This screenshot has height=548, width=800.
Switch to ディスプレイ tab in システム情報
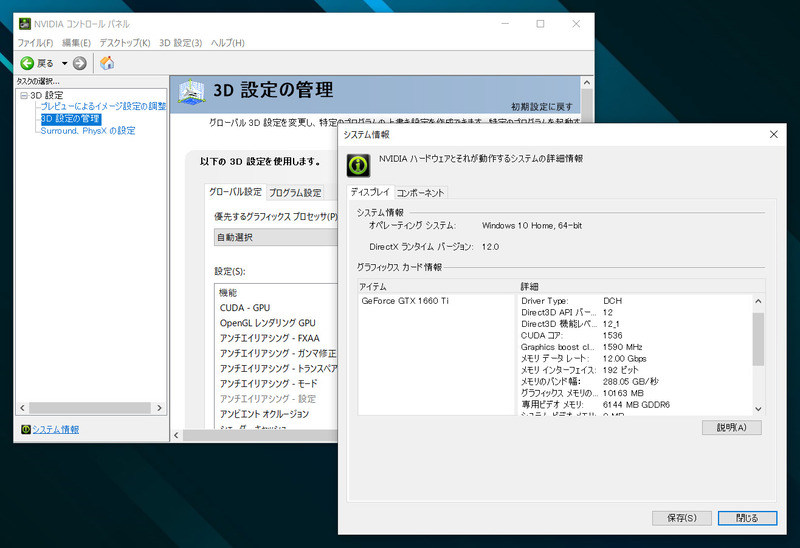pyautogui.click(x=370, y=192)
